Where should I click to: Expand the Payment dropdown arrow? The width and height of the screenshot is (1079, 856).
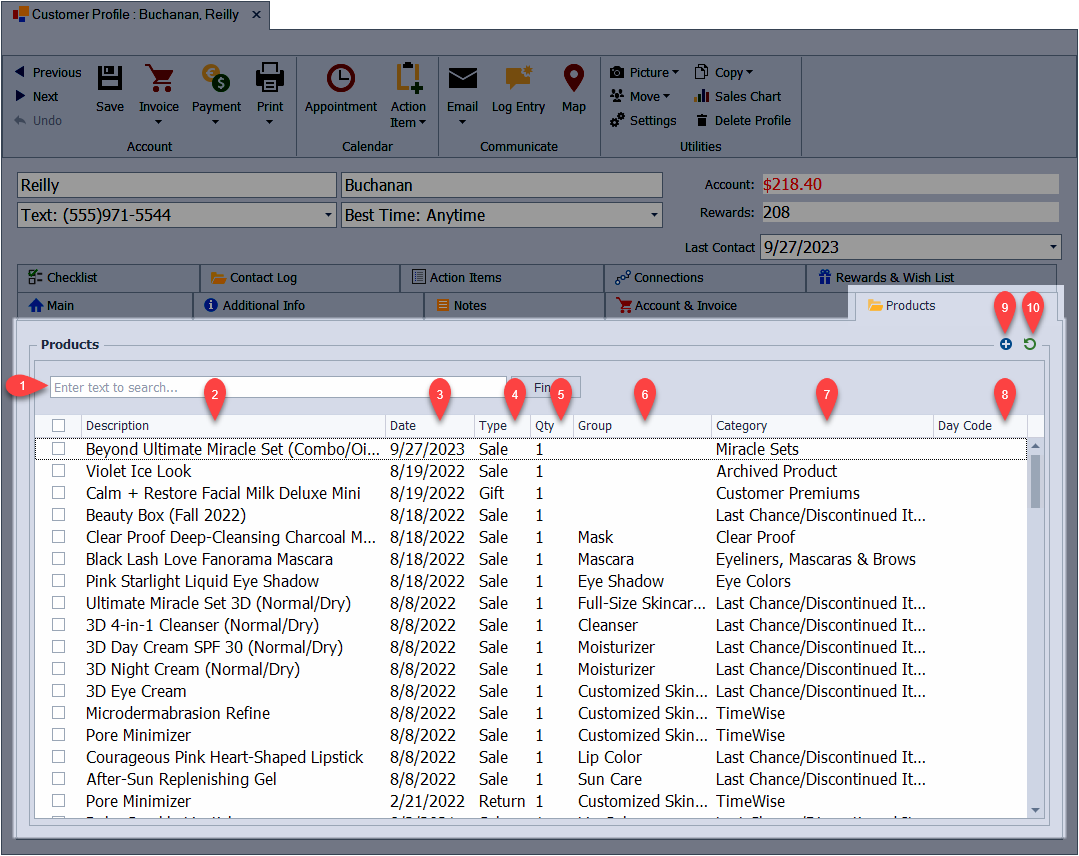215,122
